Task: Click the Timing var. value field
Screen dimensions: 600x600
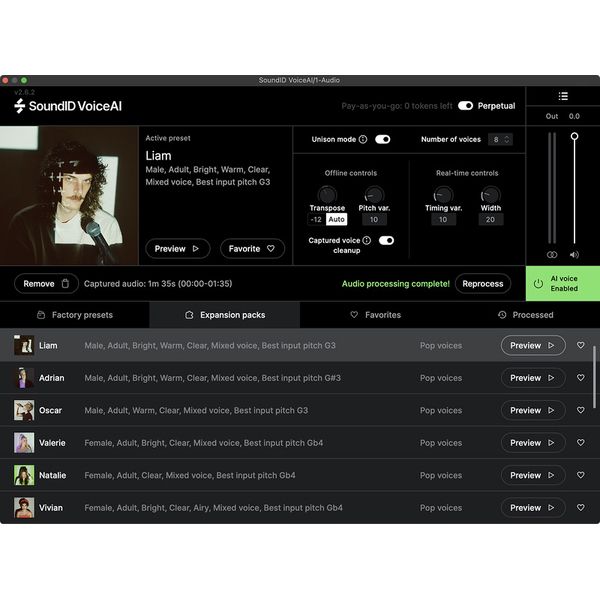Action: [443, 219]
